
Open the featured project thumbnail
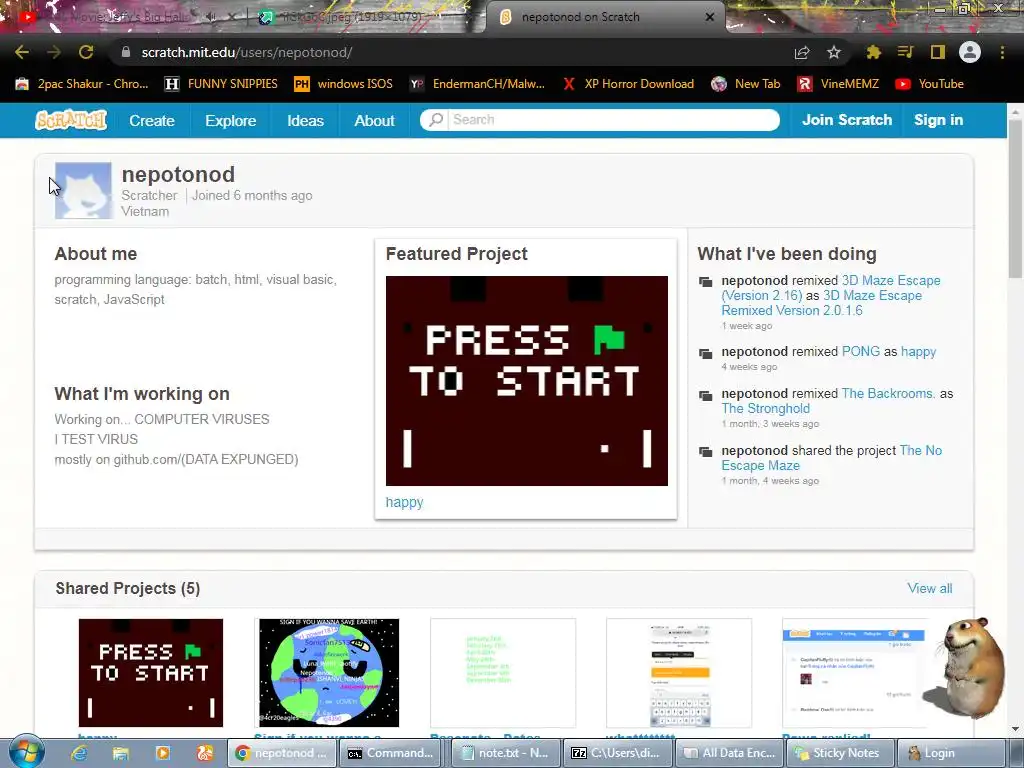pyautogui.click(x=526, y=381)
